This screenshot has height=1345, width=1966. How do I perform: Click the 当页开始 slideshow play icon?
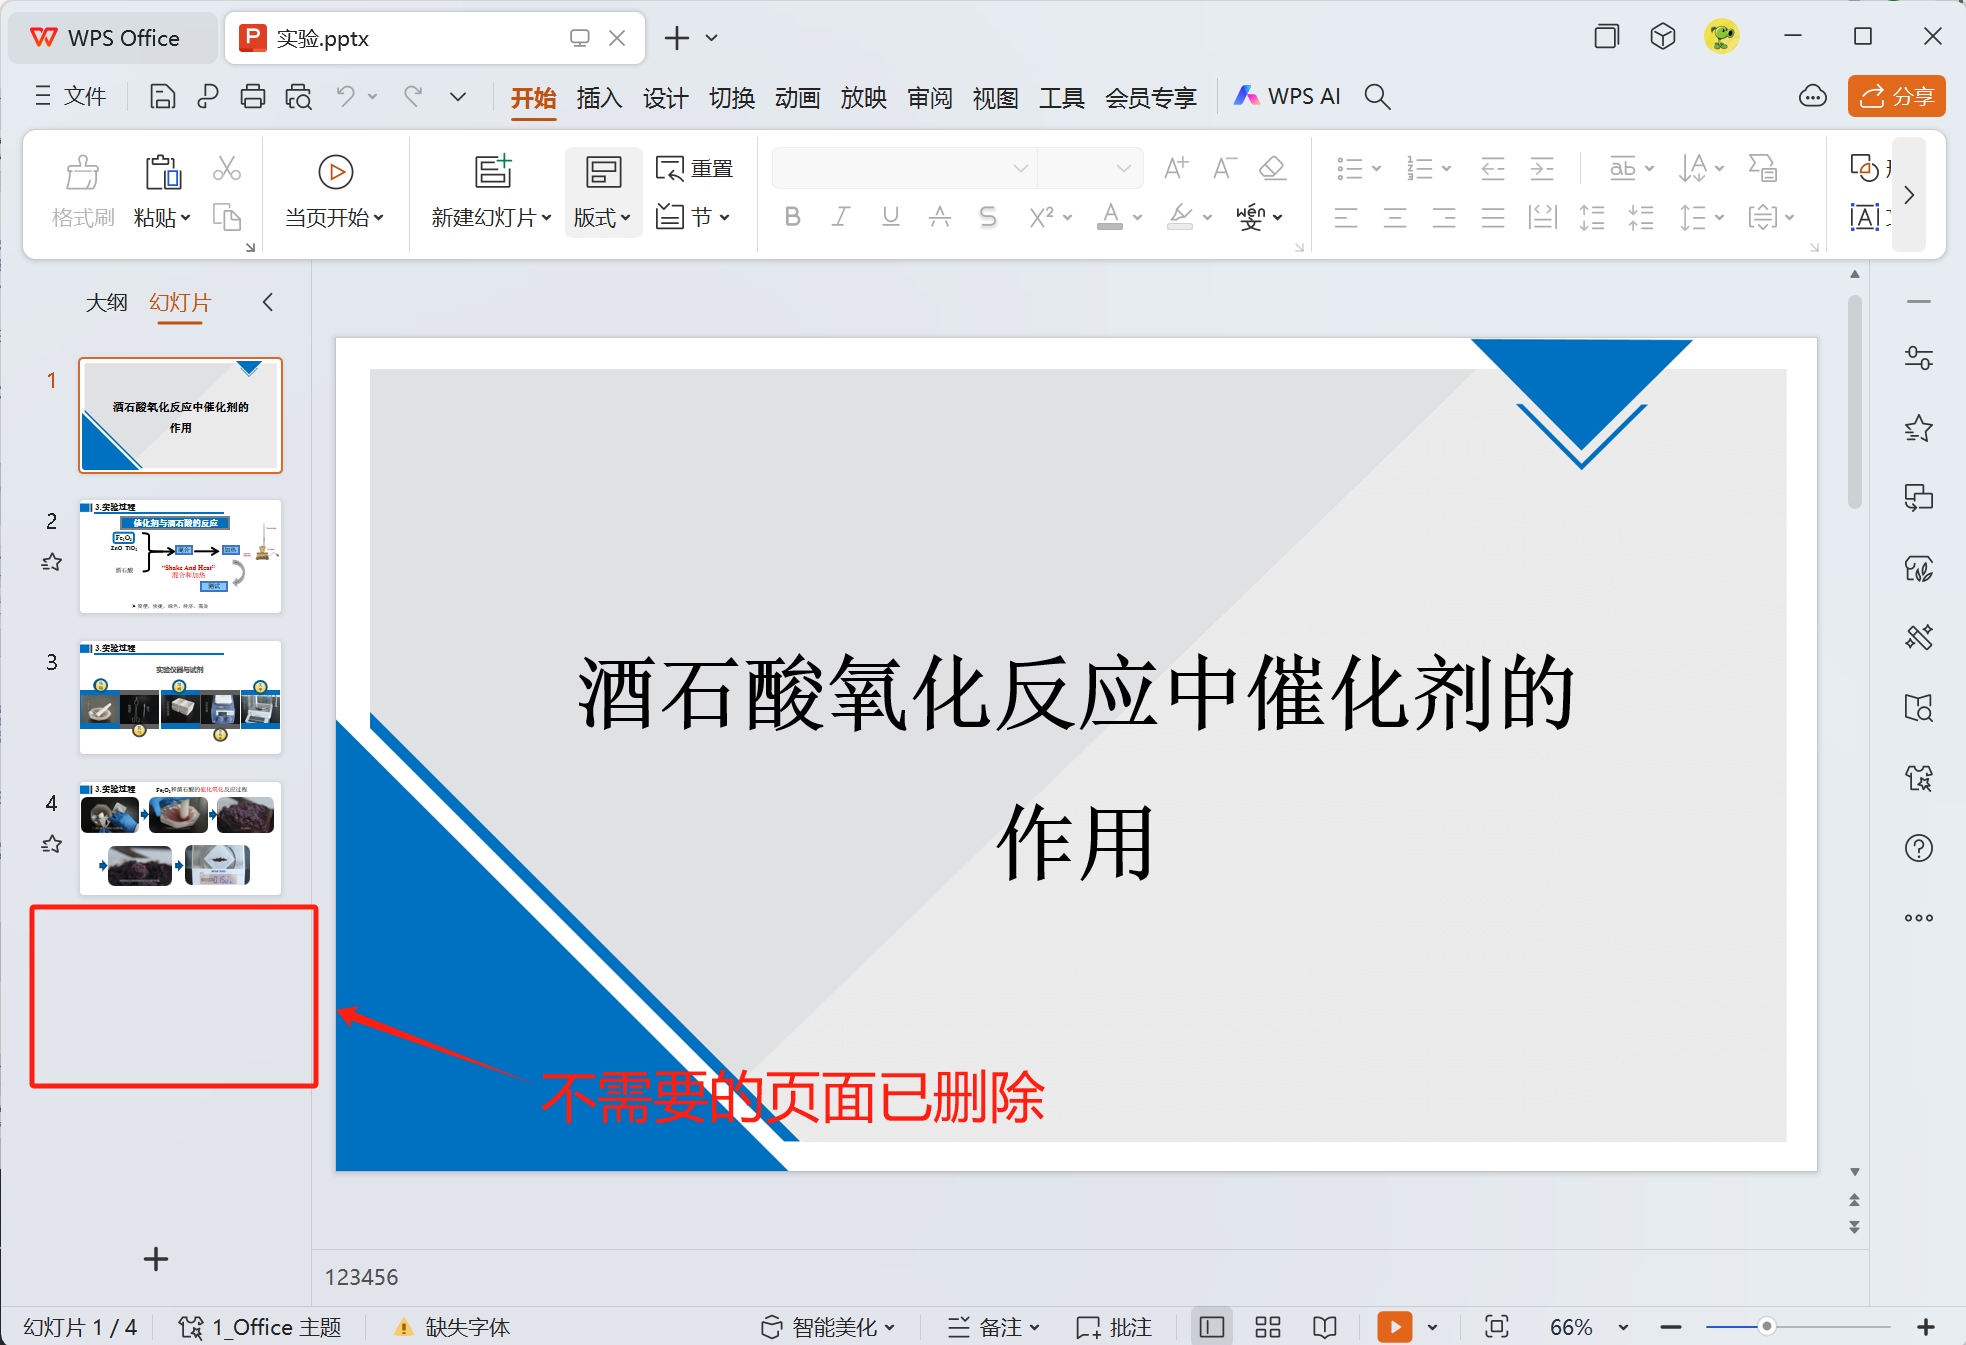tap(335, 172)
